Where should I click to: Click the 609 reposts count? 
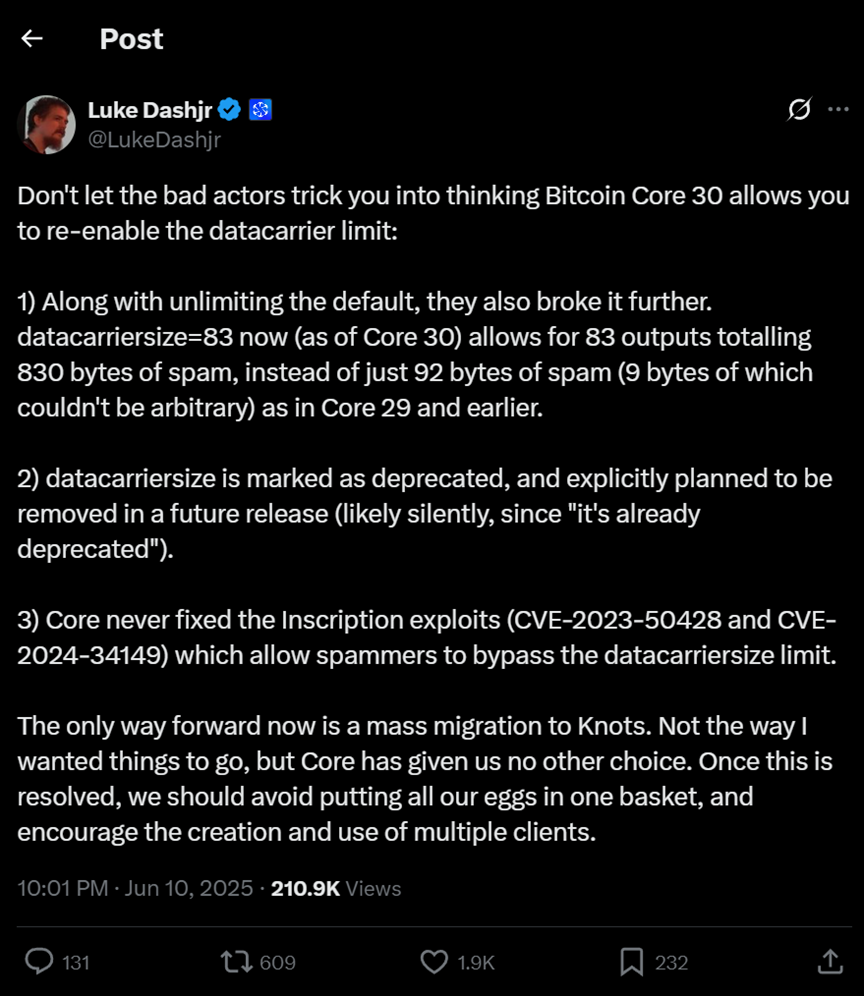(277, 963)
